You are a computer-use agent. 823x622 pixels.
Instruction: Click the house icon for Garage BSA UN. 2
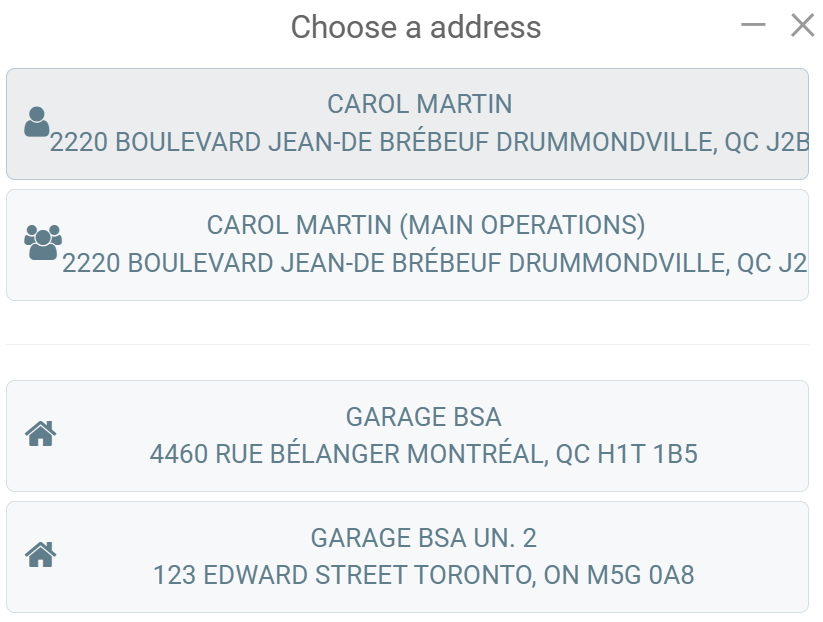tap(40, 554)
